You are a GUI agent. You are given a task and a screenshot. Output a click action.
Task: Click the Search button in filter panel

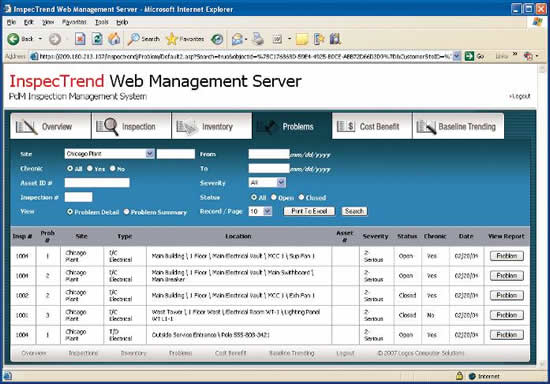[354, 211]
